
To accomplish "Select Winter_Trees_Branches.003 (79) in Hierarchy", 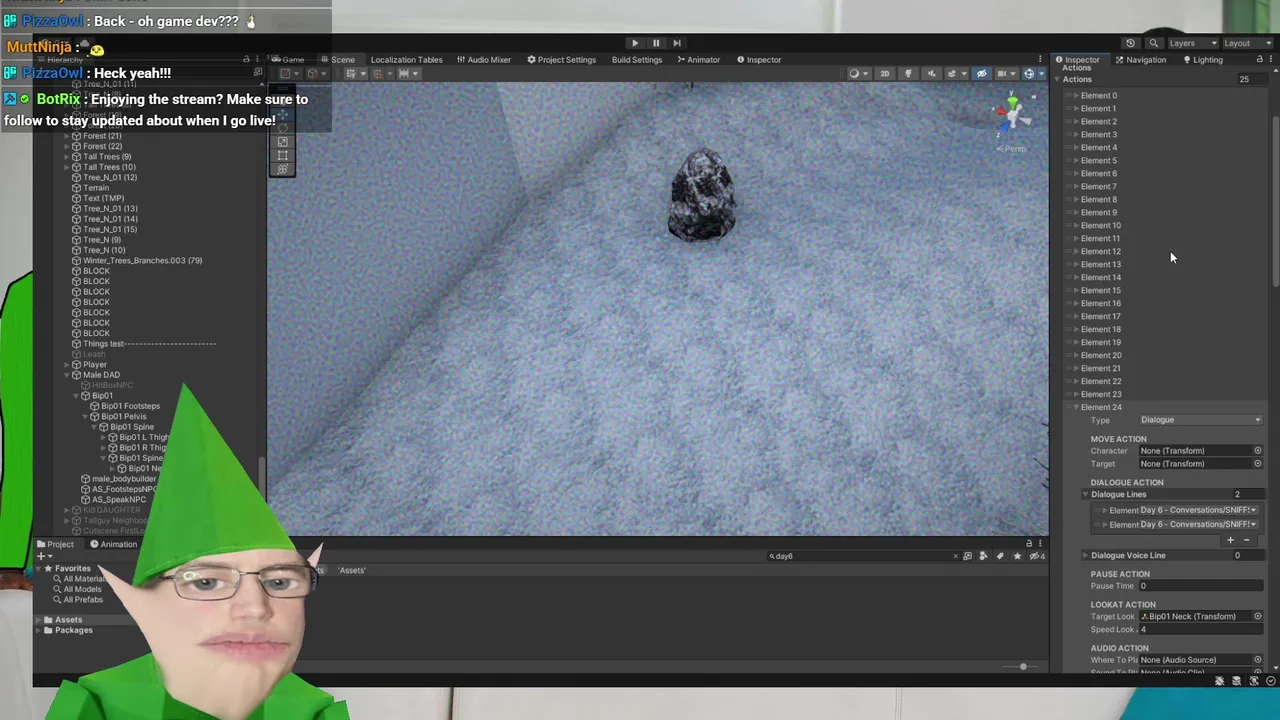I will [142, 261].
